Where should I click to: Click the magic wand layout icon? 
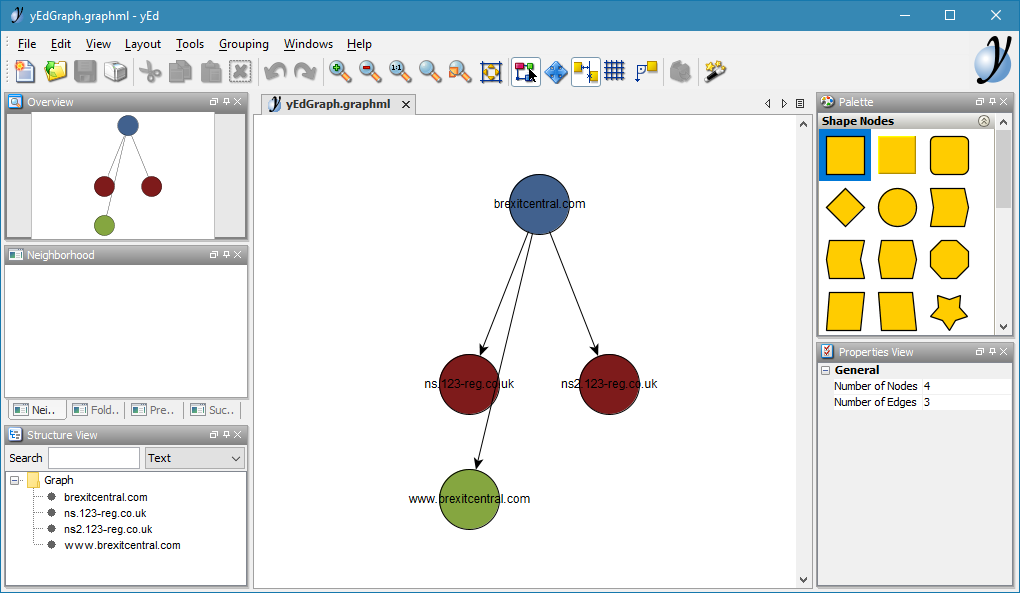715,71
